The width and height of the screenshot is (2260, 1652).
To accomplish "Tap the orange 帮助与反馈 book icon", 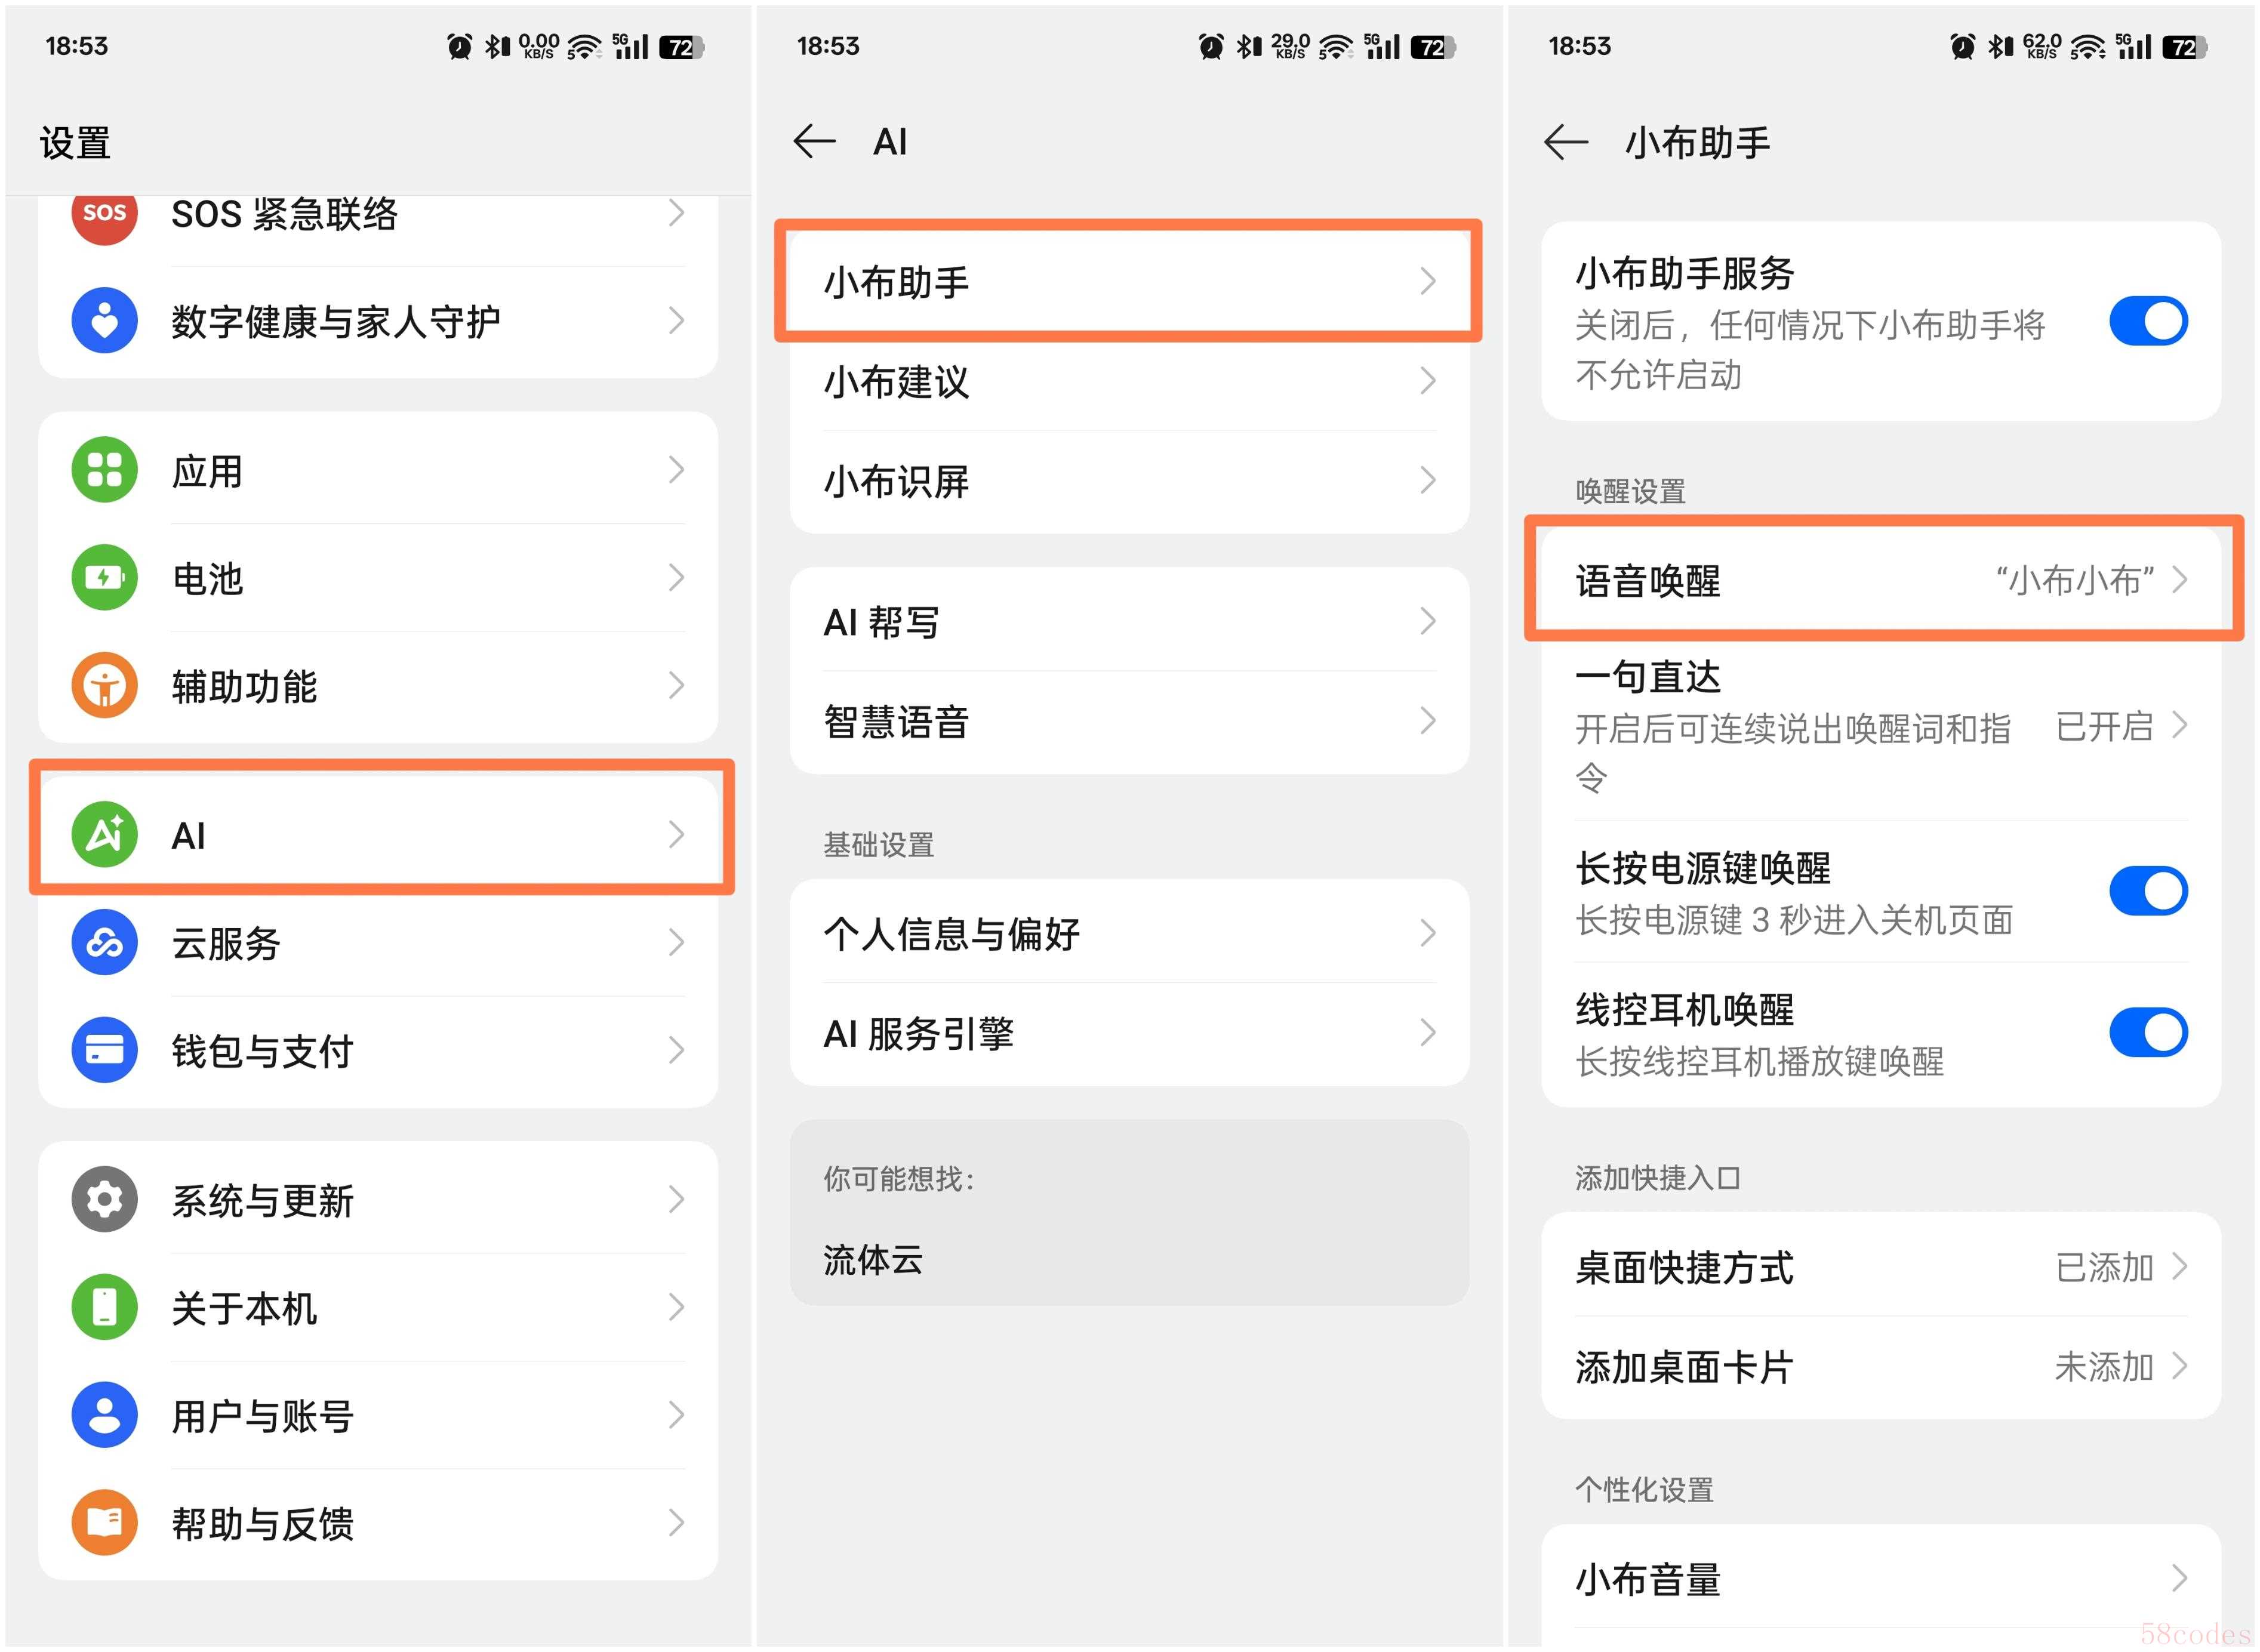I will click(x=104, y=1523).
